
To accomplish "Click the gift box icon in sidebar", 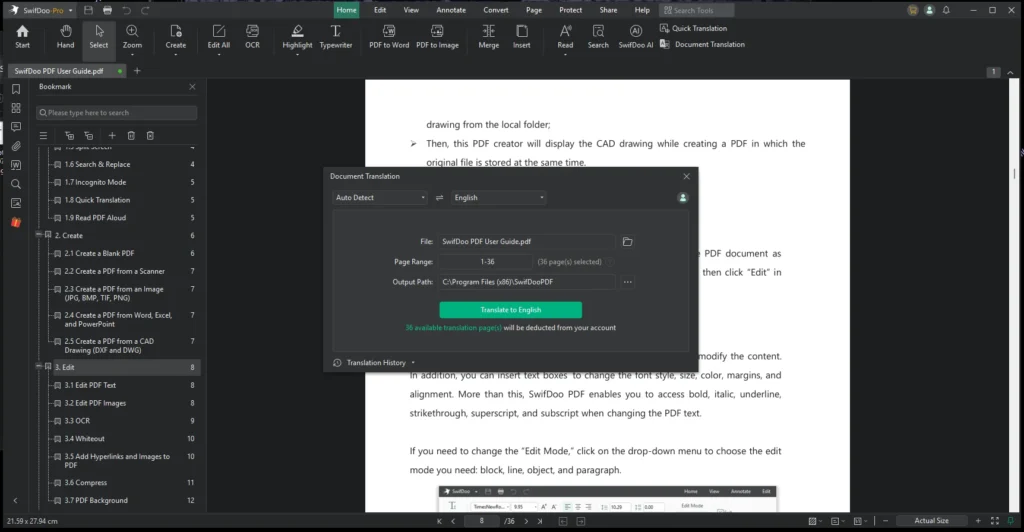I will click(x=16, y=223).
